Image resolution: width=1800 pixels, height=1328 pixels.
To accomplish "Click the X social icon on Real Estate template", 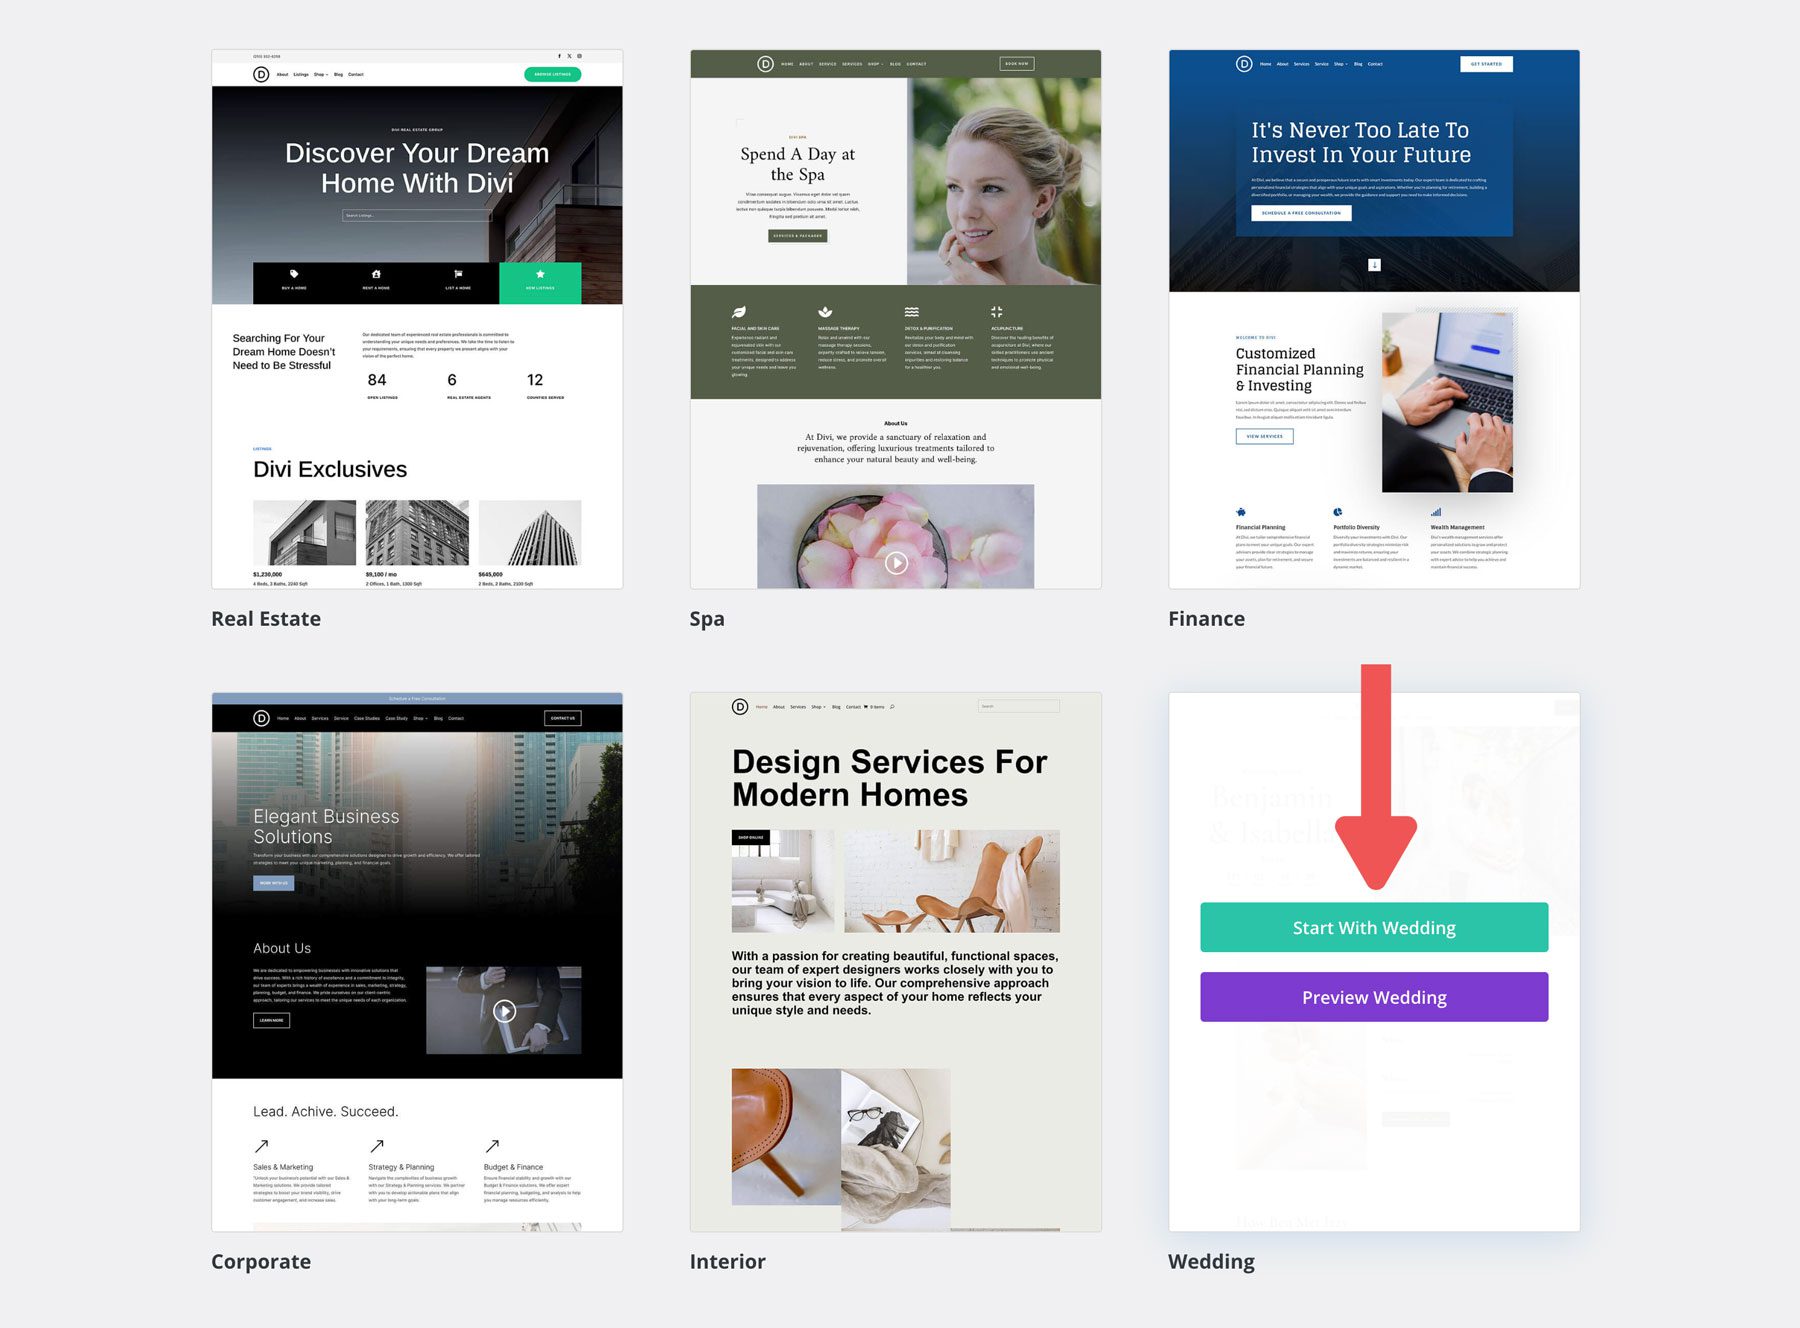I will [569, 56].
